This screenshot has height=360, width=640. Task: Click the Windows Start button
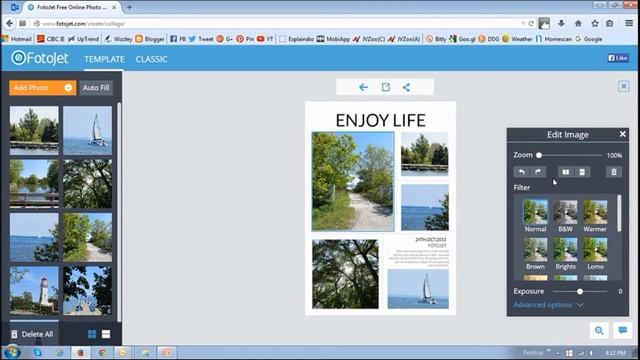pos(12,352)
